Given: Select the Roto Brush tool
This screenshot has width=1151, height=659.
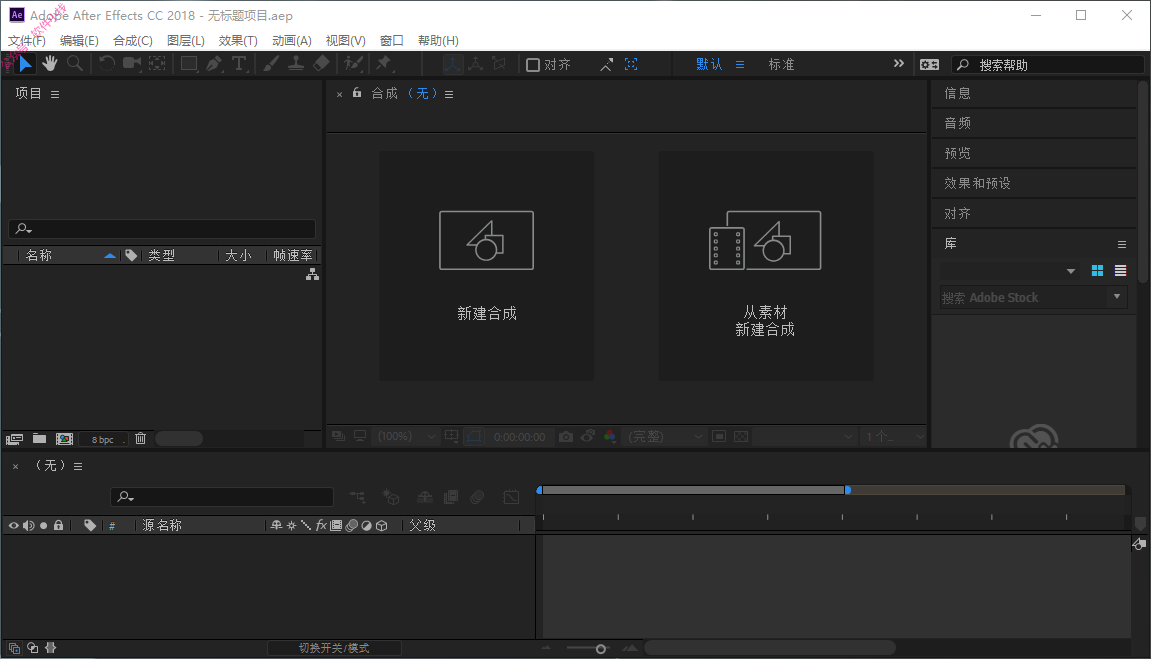Looking at the screenshot, I should [353, 64].
